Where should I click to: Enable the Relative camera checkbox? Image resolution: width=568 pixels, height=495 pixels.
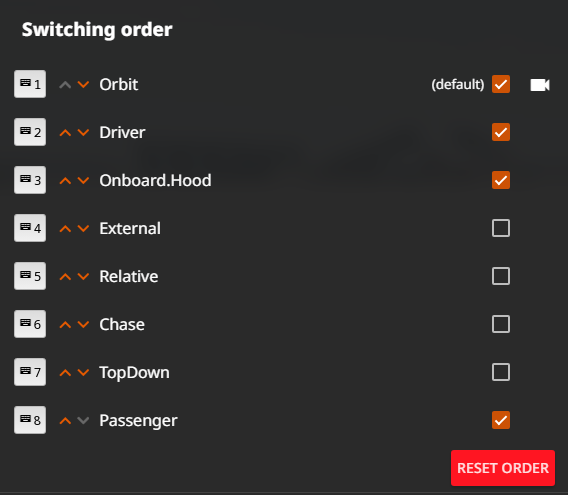click(501, 276)
